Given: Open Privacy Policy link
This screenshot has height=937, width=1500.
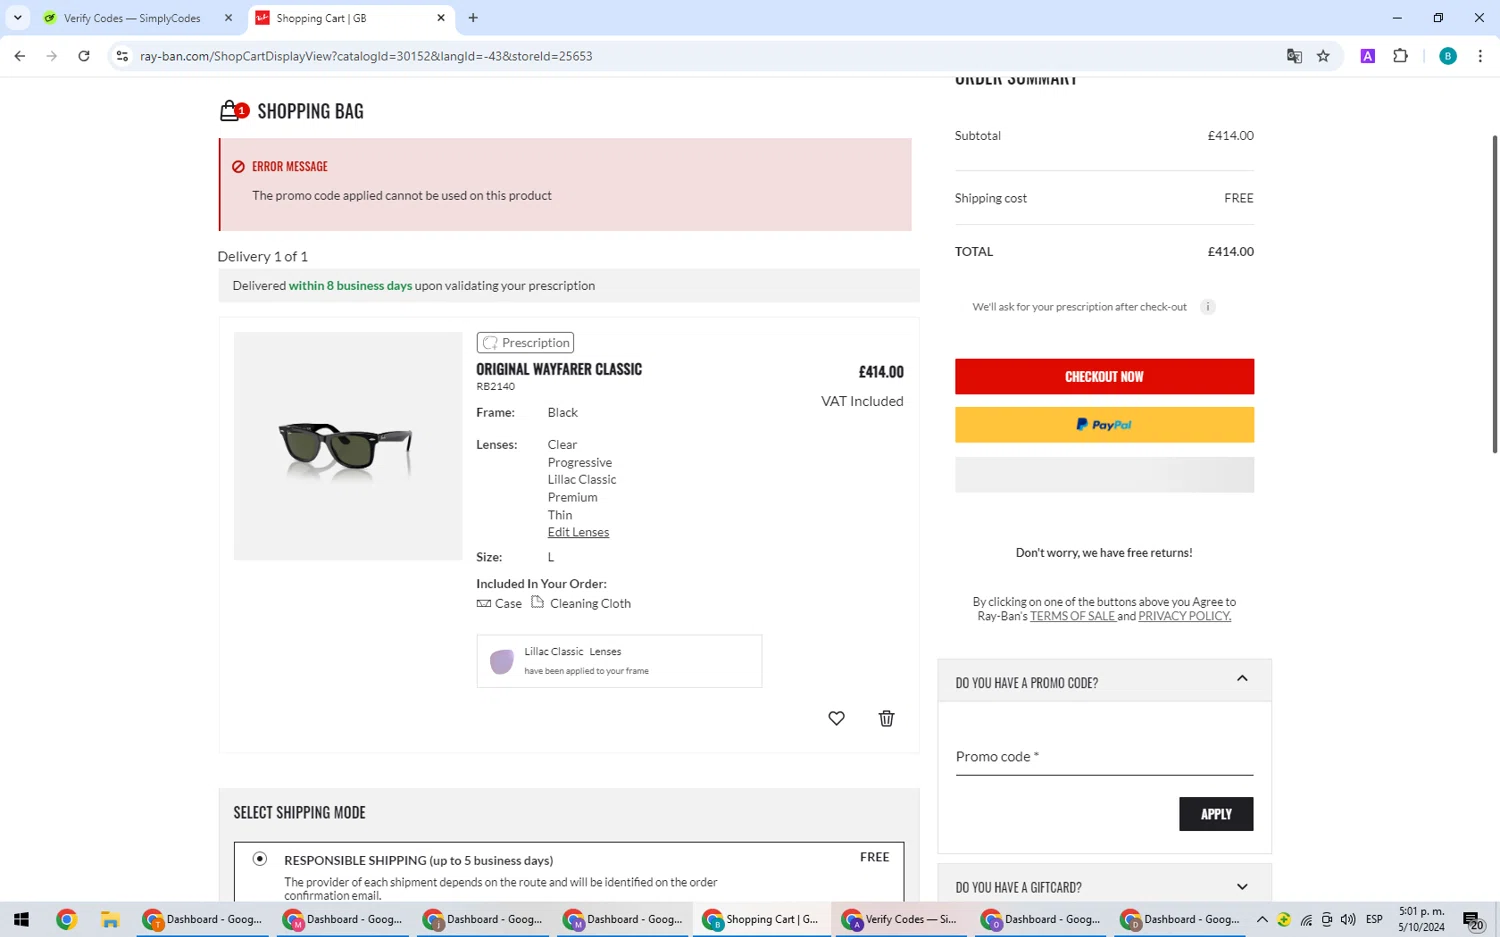Looking at the screenshot, I should click(x=1184, y=616).
